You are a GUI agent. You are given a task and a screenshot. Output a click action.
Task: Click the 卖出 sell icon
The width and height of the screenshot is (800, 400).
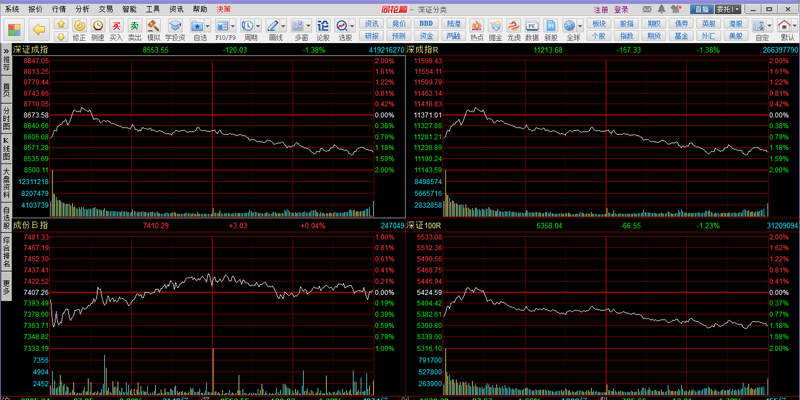tap(134, 28)
